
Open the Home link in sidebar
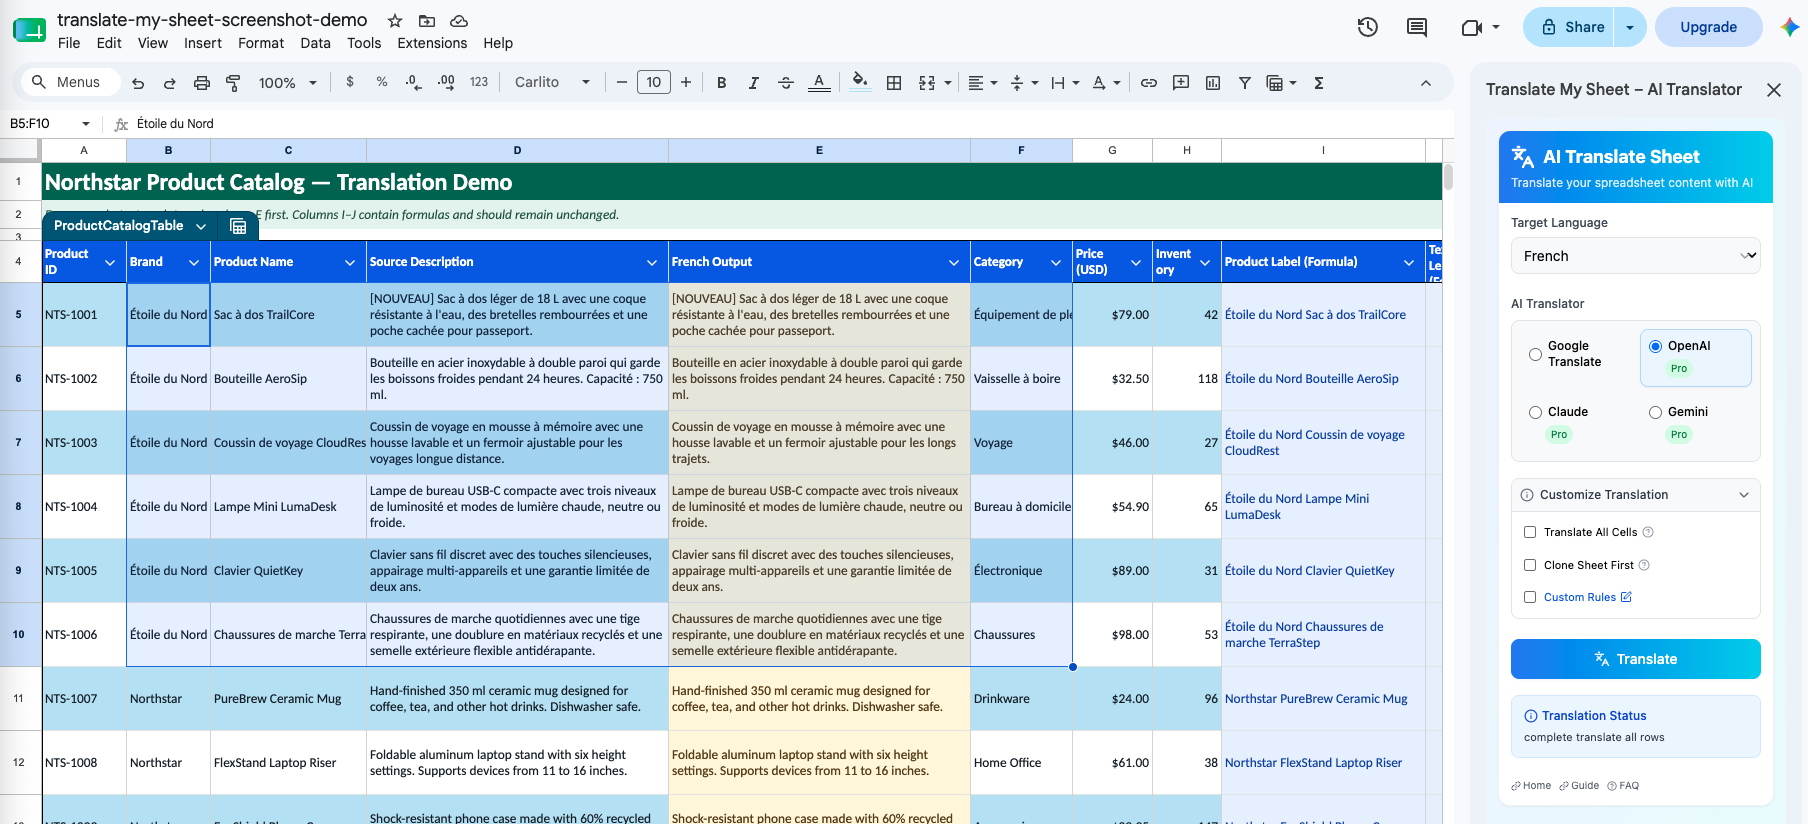click(1531, 786)
